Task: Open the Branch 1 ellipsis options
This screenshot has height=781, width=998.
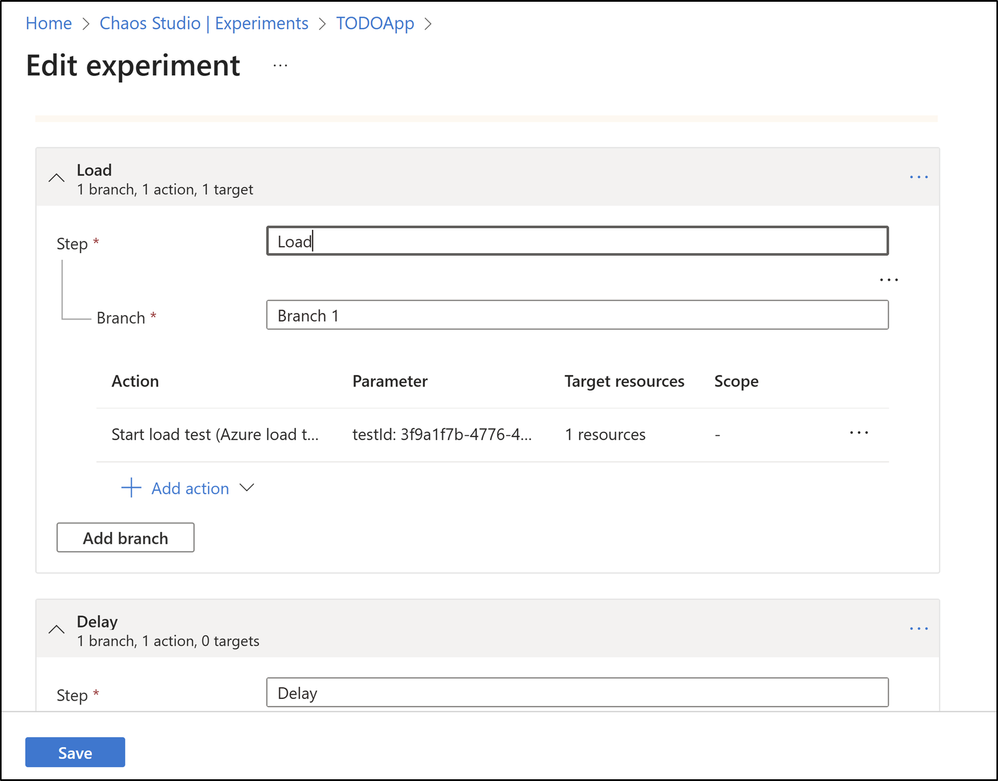Action: point(888,280)
